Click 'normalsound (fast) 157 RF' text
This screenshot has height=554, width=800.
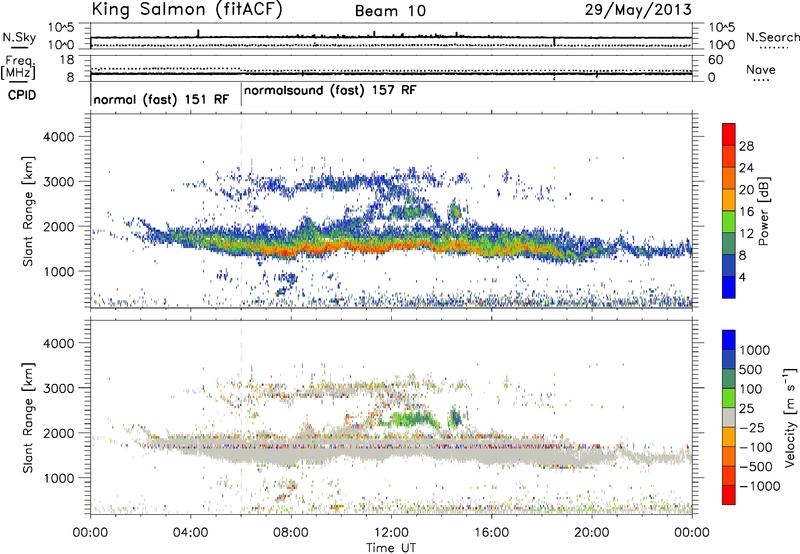330,90
